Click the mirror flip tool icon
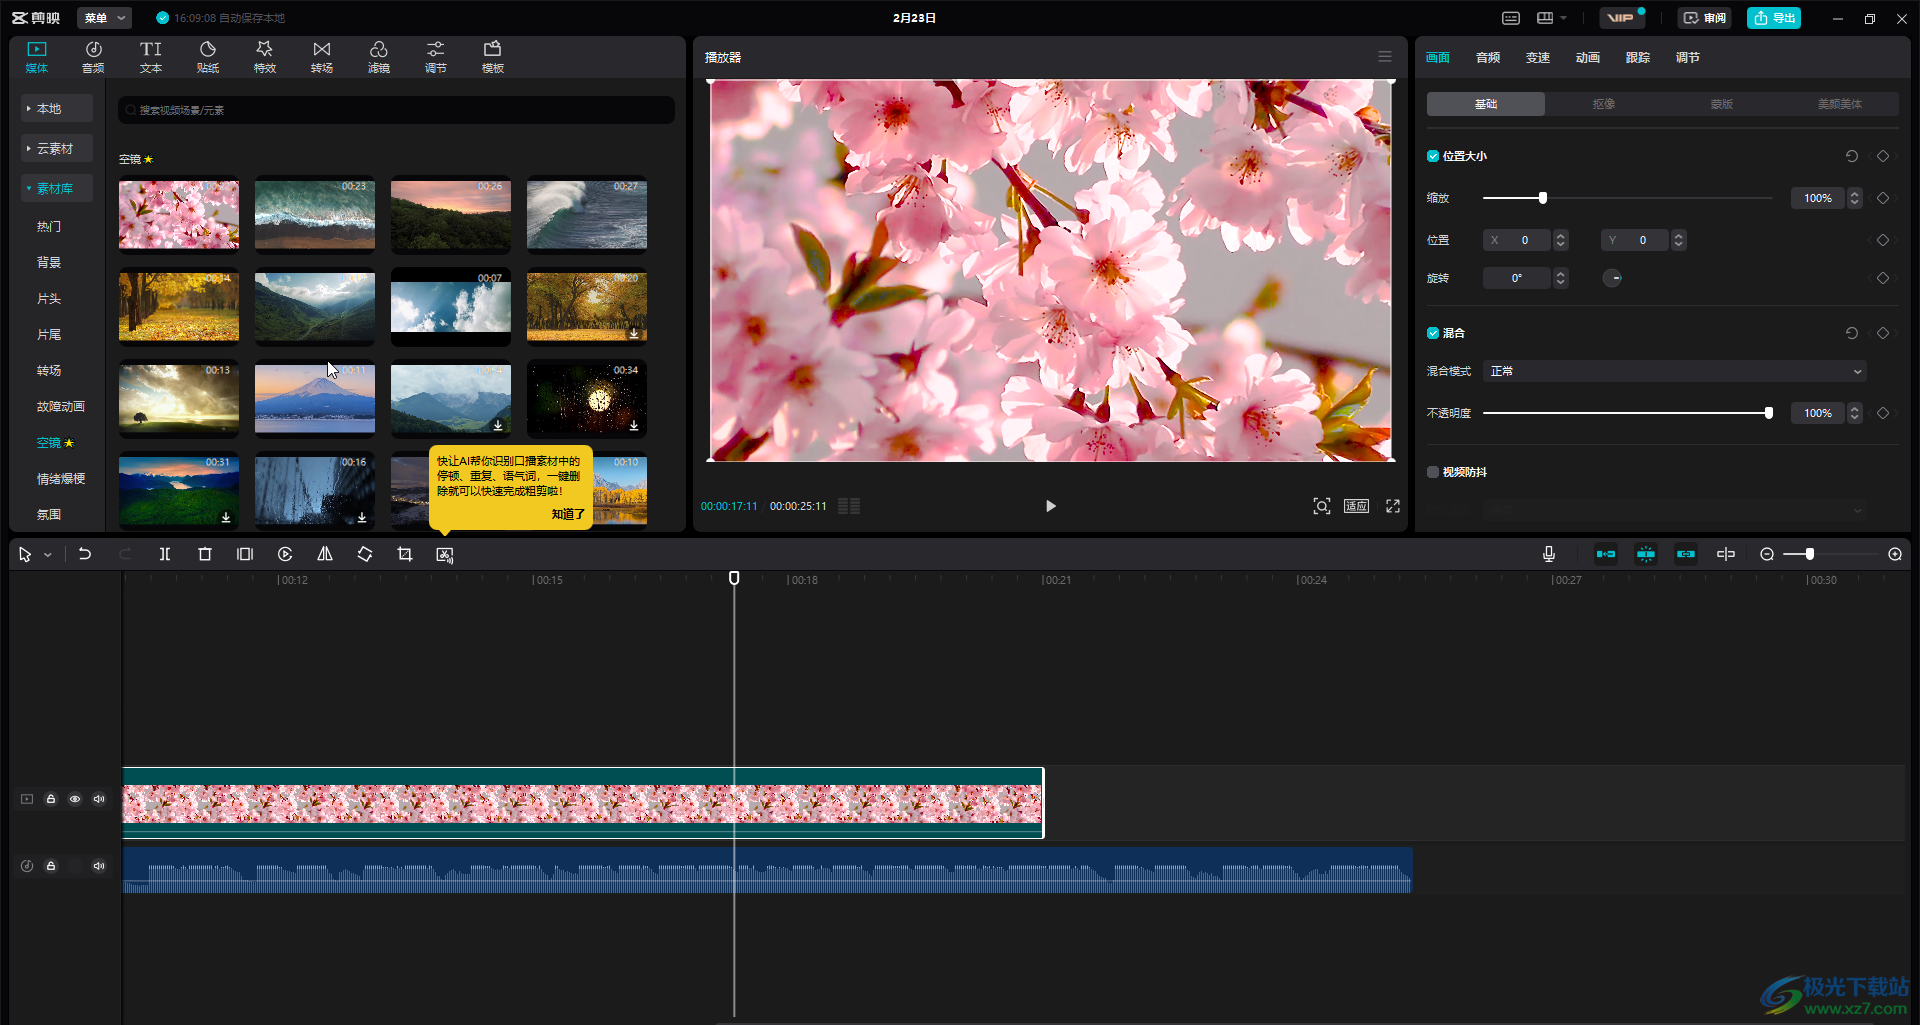This screenshot has width=1920, height=1025. (325, 554)
